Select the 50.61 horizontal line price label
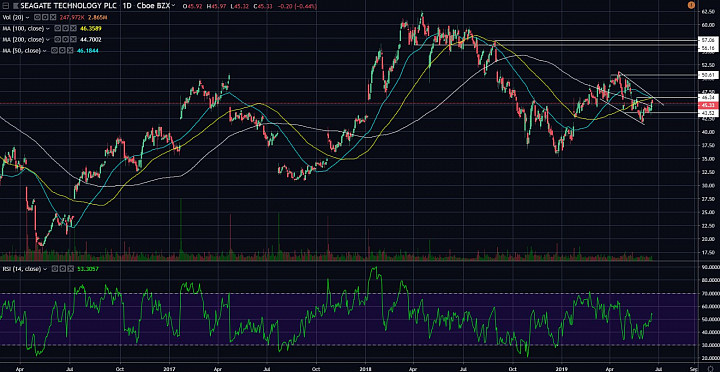 pyautogui.click(x=707, y=75)
